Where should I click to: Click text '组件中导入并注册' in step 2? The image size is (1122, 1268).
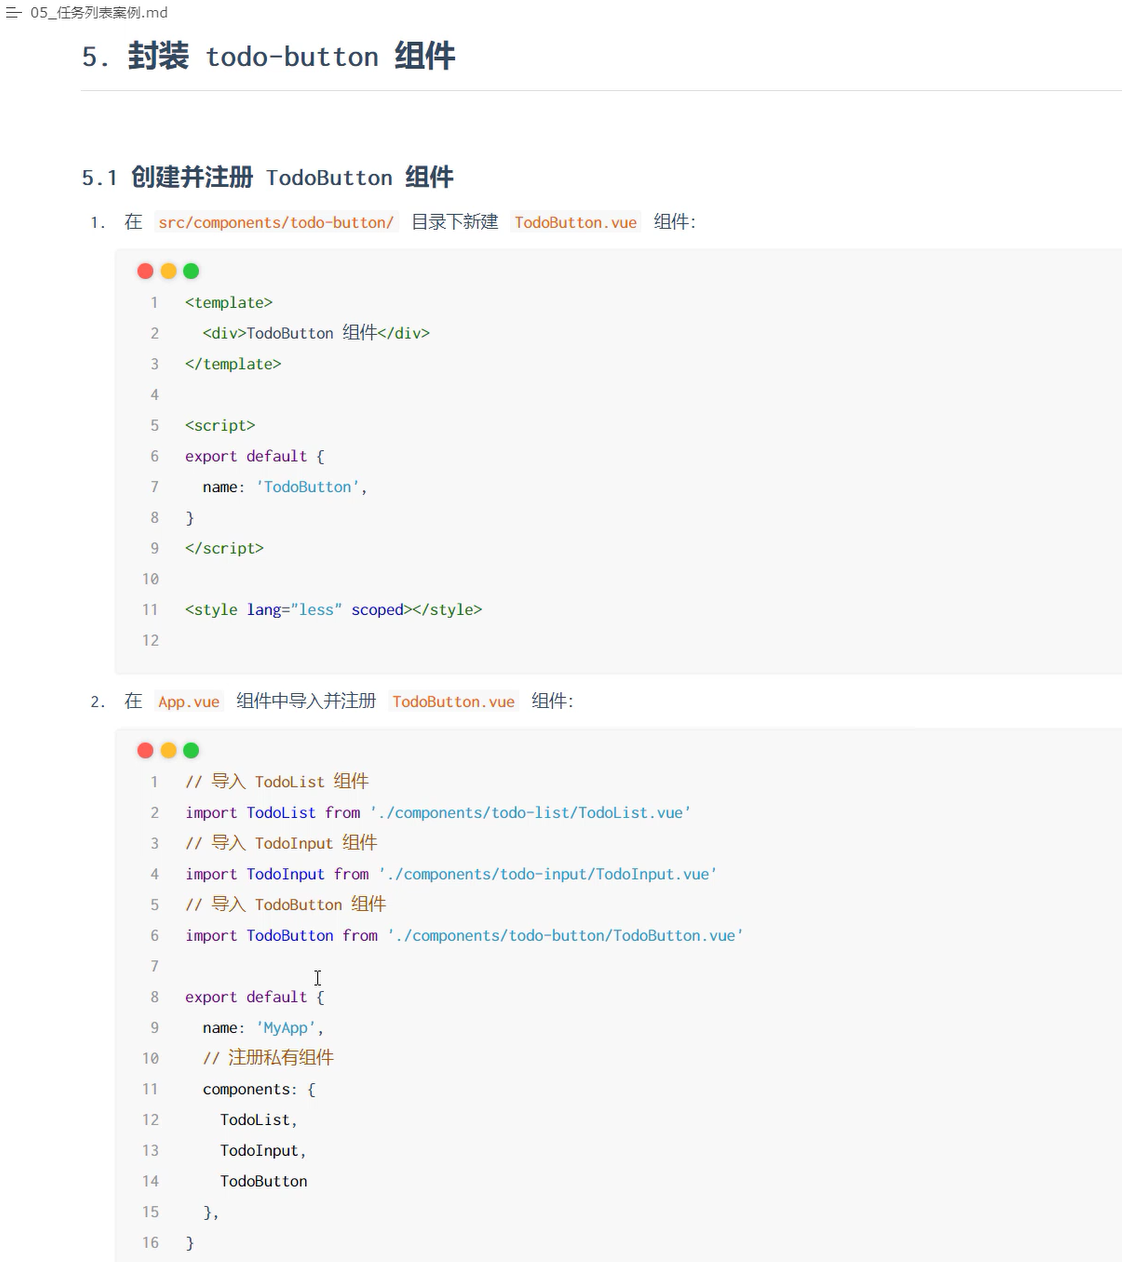pyautogui.click(x=306, y=701)
